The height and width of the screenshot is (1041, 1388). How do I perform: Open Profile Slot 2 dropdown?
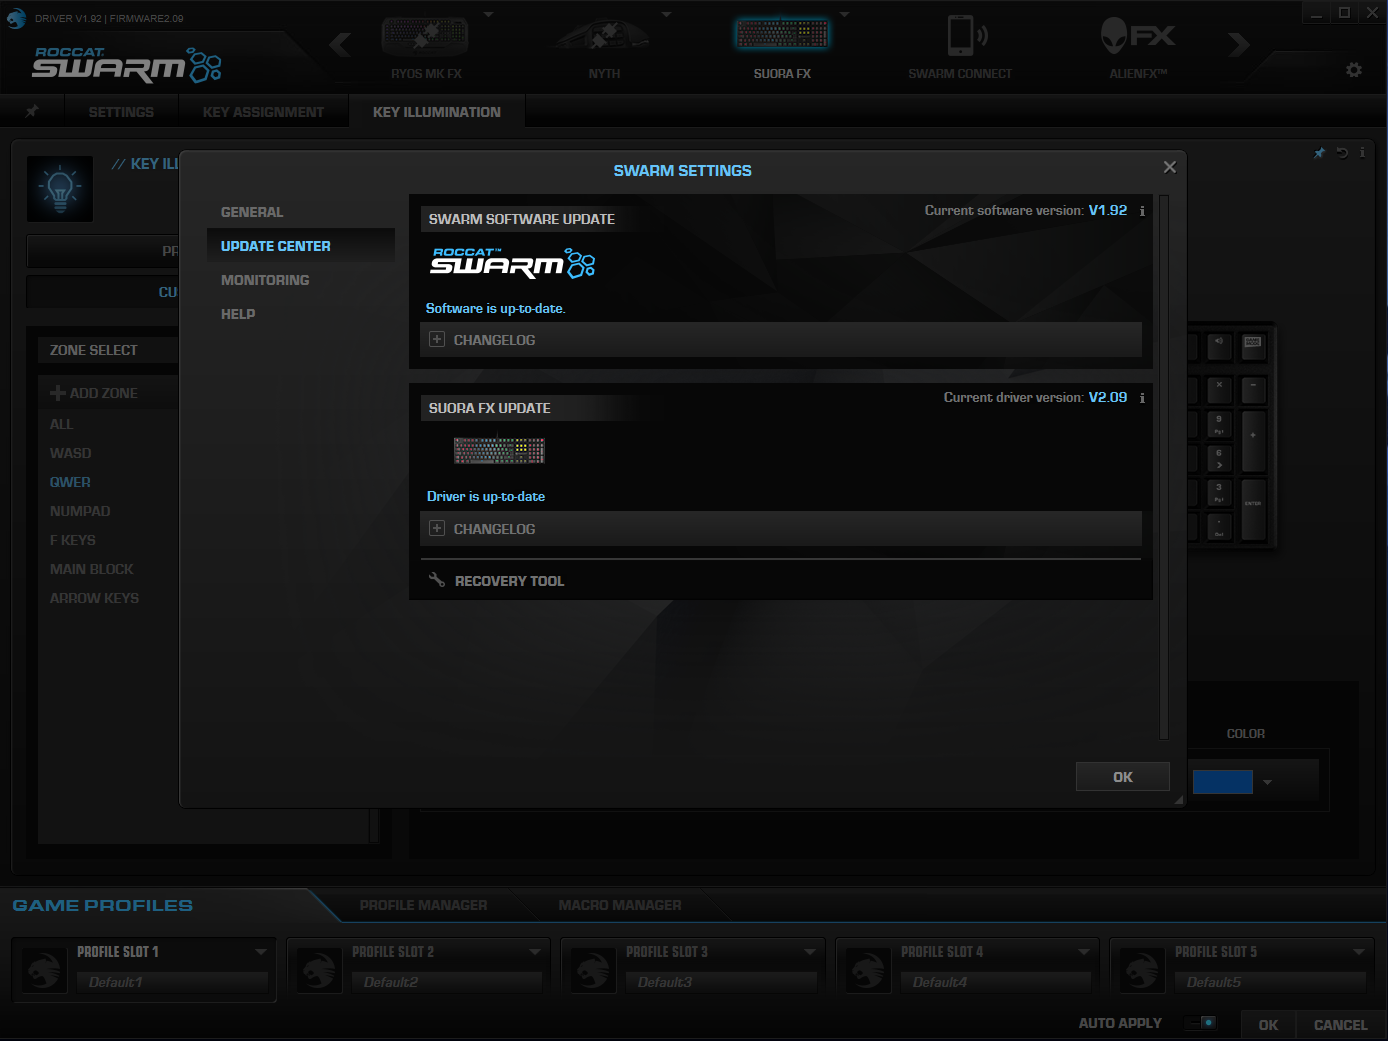click(x=535, y=952)
